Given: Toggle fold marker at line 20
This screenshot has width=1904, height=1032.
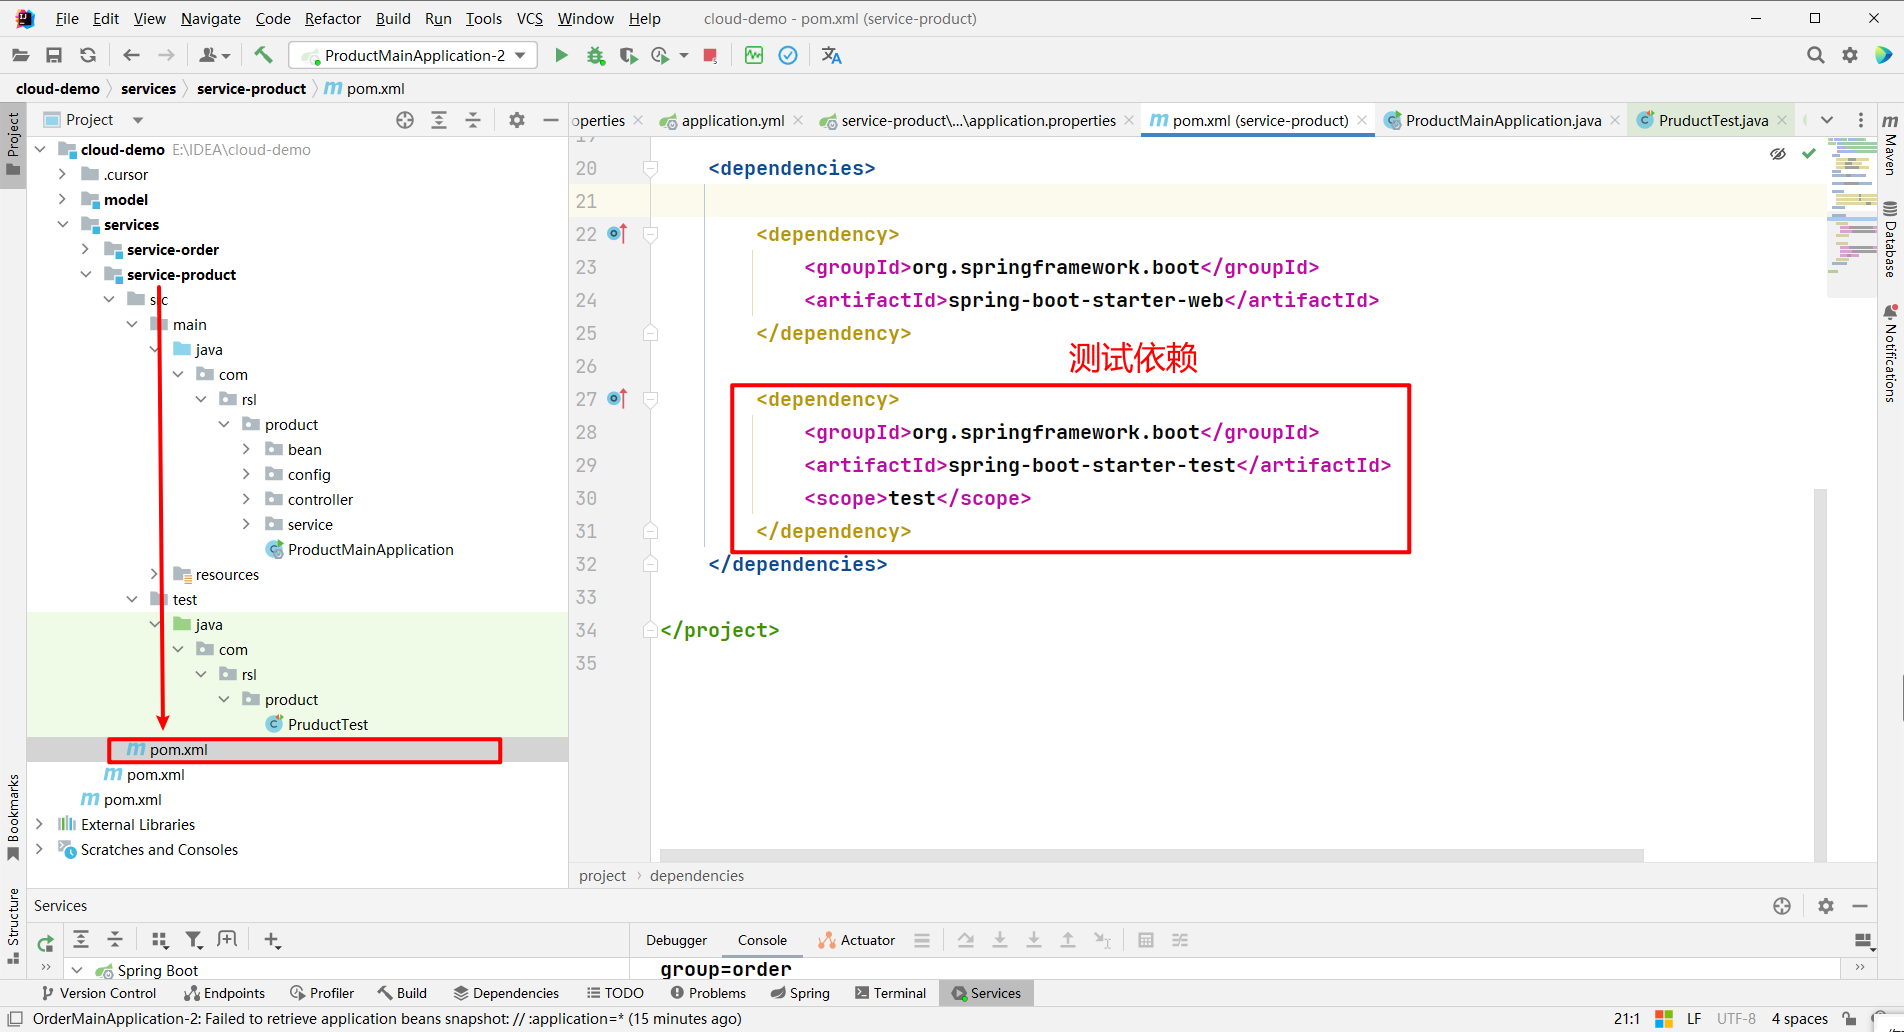Looking at the screenshot, I should (650, 168).
